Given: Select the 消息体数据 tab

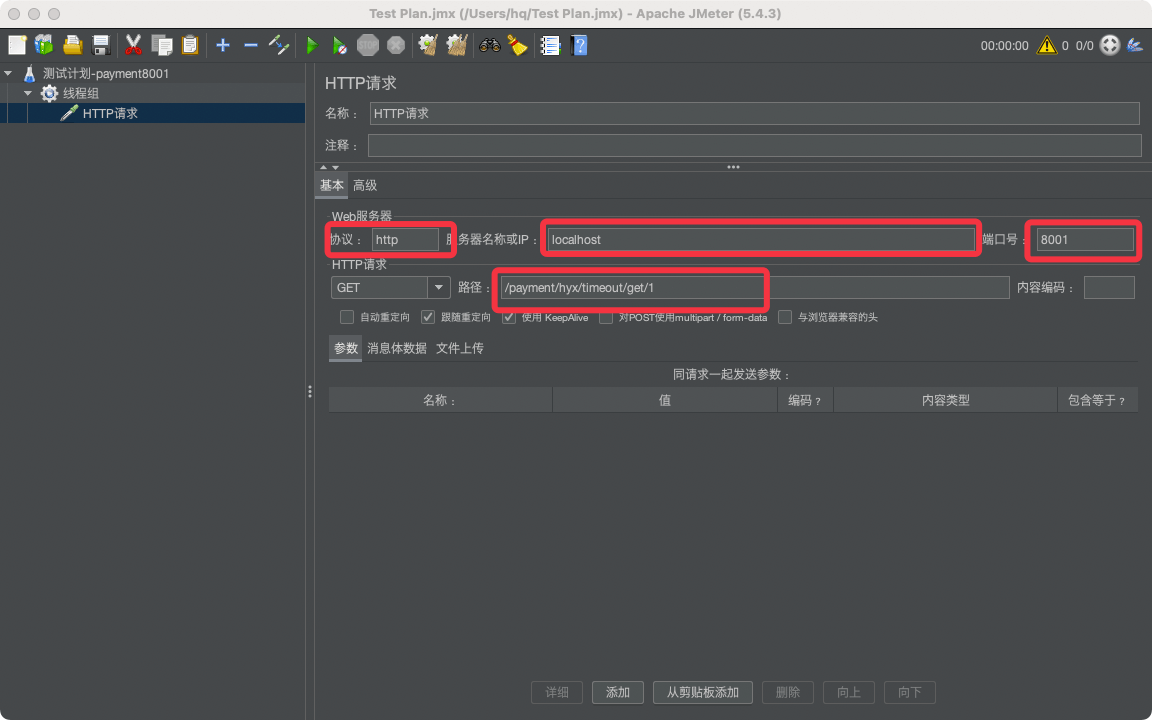Looking at the screenshot, I should click(397, 348).
